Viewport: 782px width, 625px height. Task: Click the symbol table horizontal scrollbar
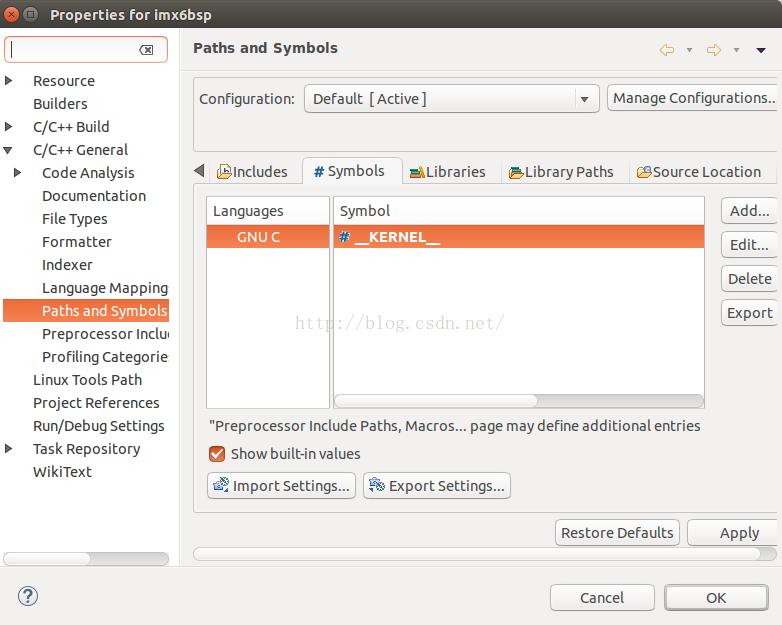436,400
